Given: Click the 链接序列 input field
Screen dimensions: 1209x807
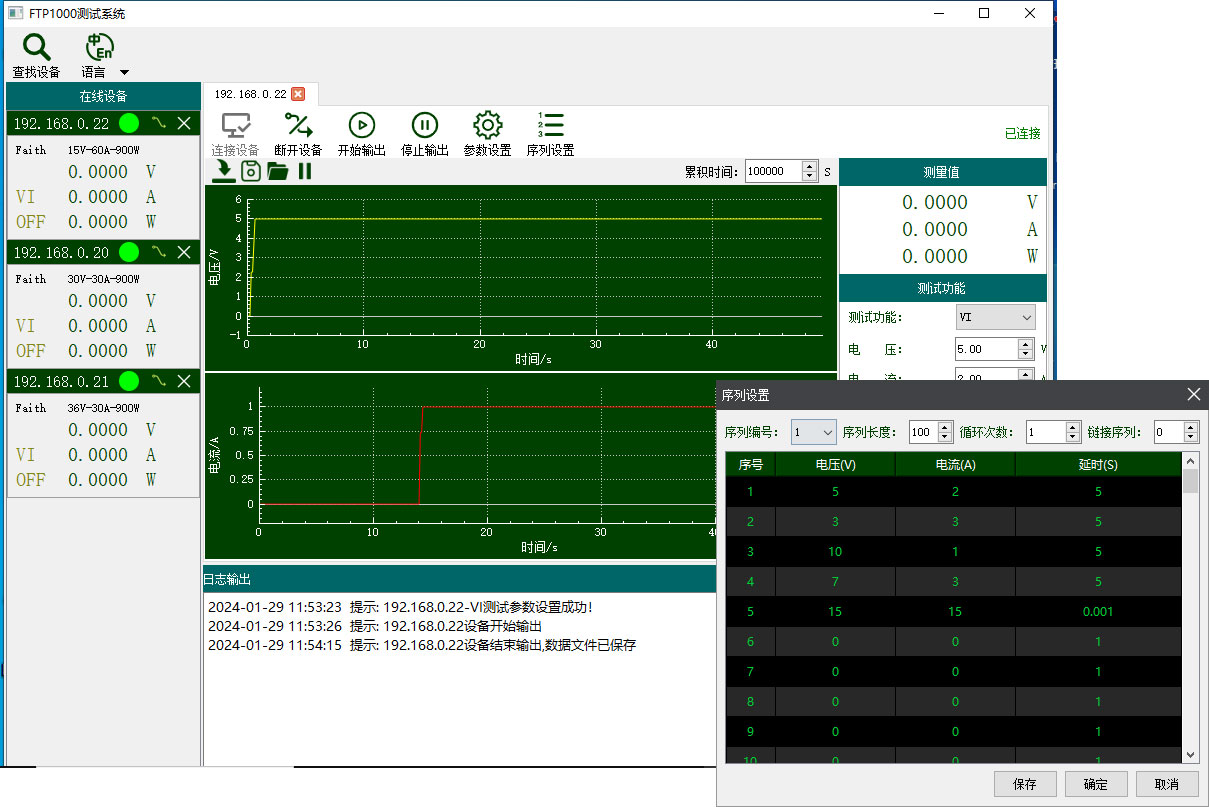Looking at the screenshot, I should coord(1168,432).
